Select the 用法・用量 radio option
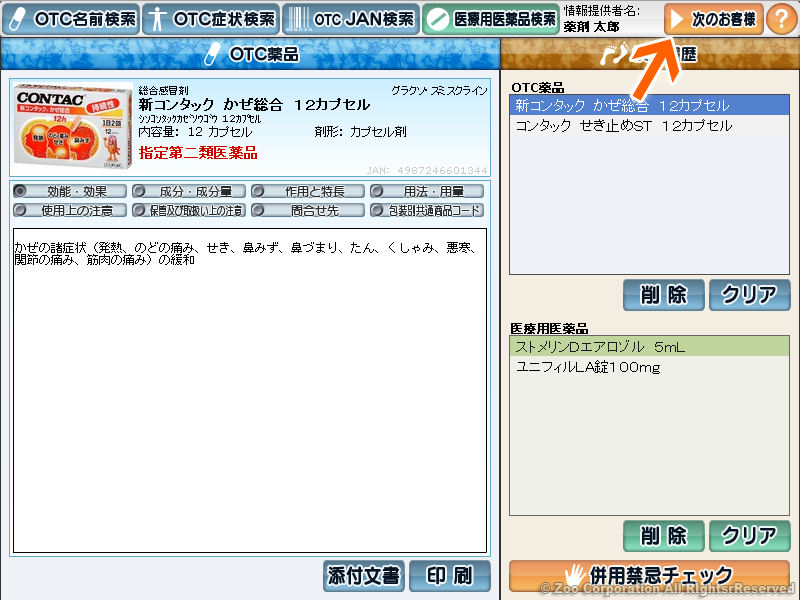 point(427,191)
